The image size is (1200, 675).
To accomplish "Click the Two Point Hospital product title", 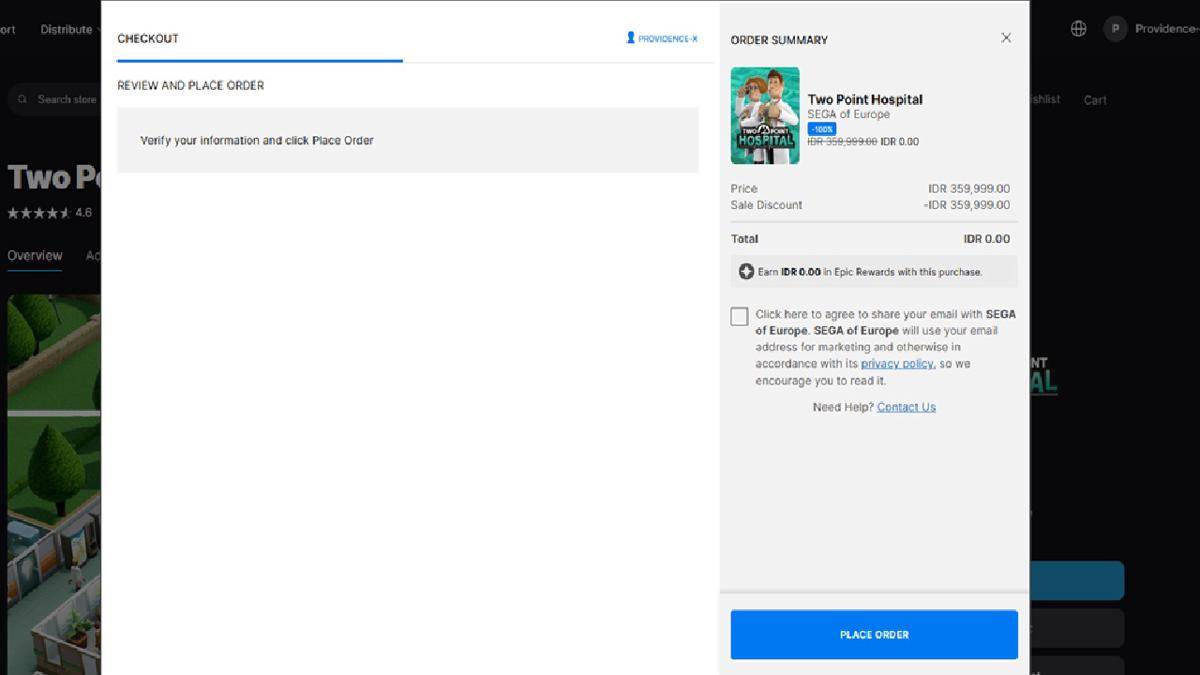I will click(865, 99).
